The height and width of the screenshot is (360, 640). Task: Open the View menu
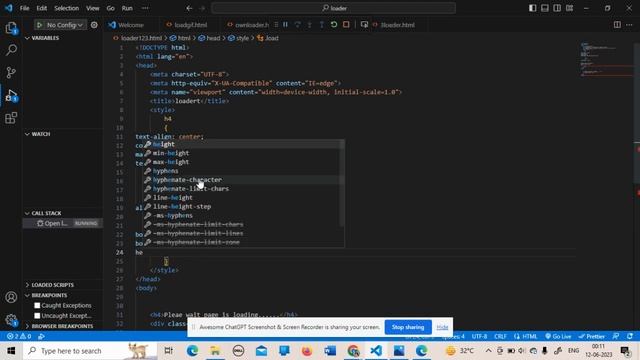click(93, 8)
